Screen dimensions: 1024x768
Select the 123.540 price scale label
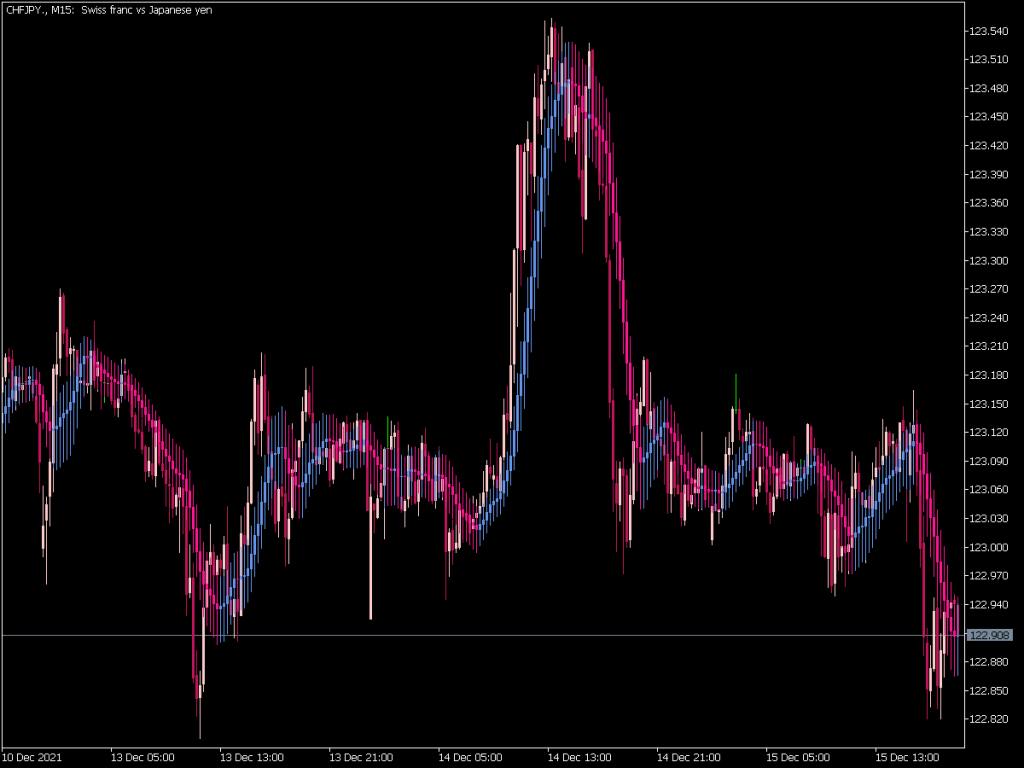coord(991,31)
